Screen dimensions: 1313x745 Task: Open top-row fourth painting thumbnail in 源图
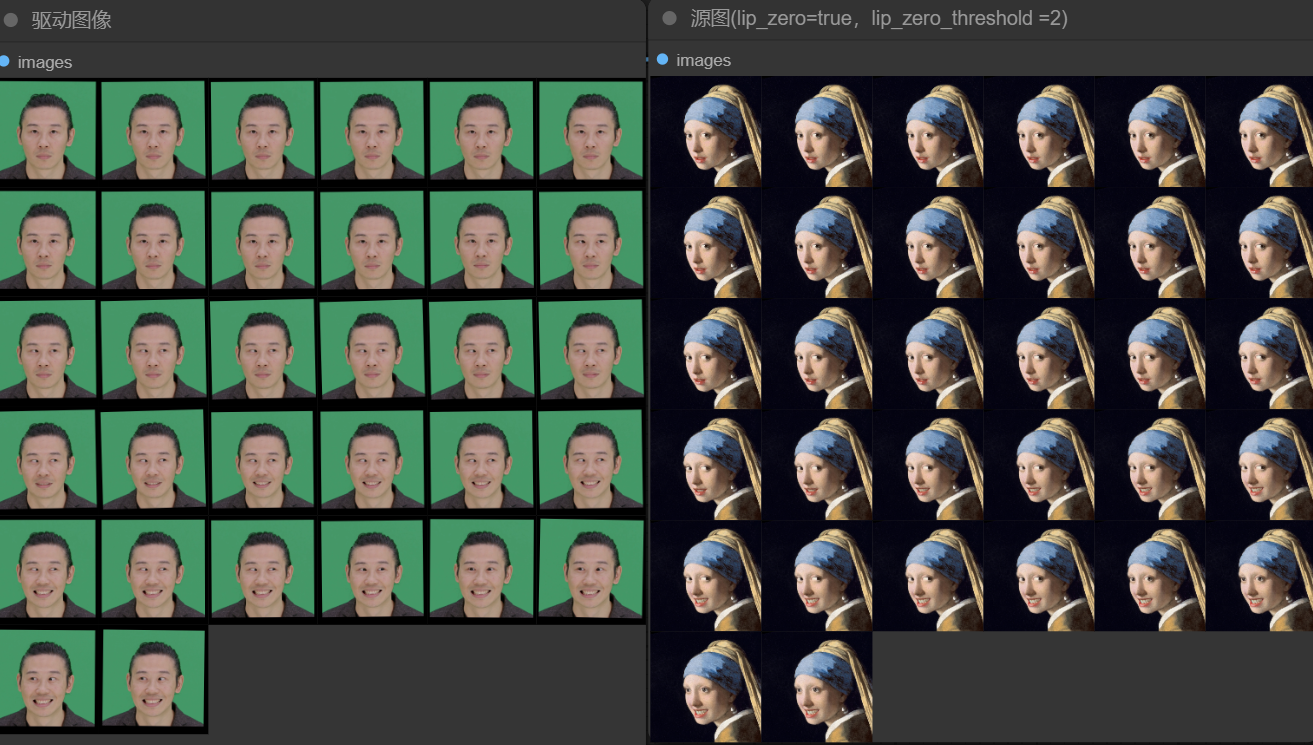pos(1039,132)
